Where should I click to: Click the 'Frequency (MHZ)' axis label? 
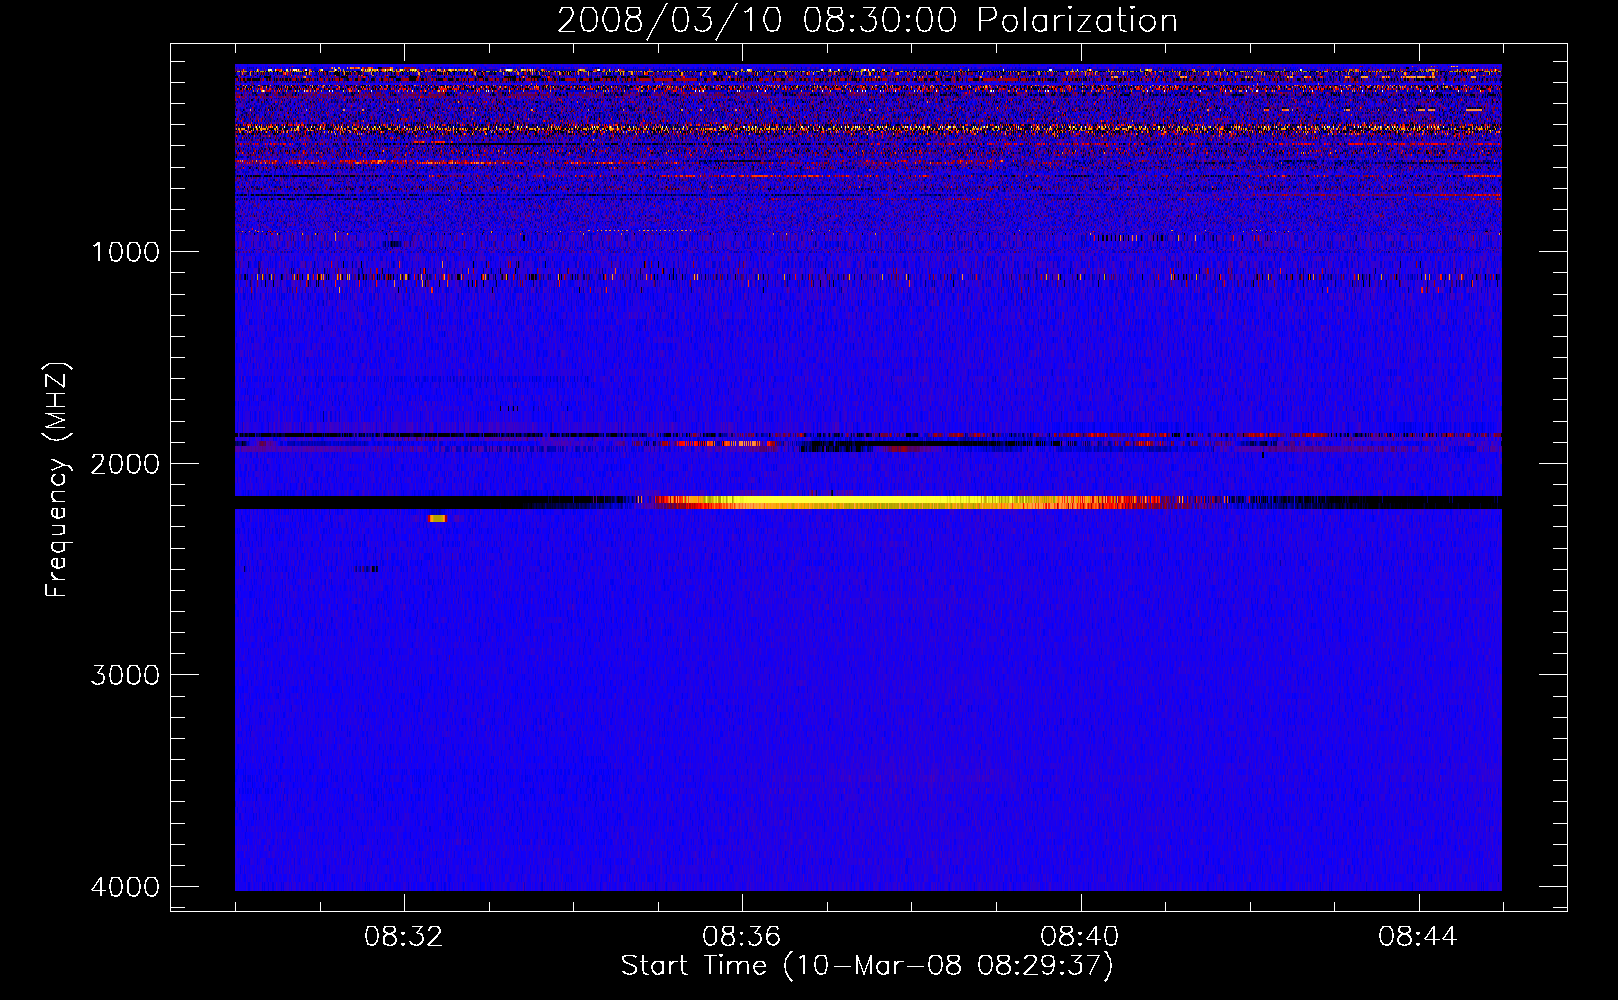[x=57, y=481]
